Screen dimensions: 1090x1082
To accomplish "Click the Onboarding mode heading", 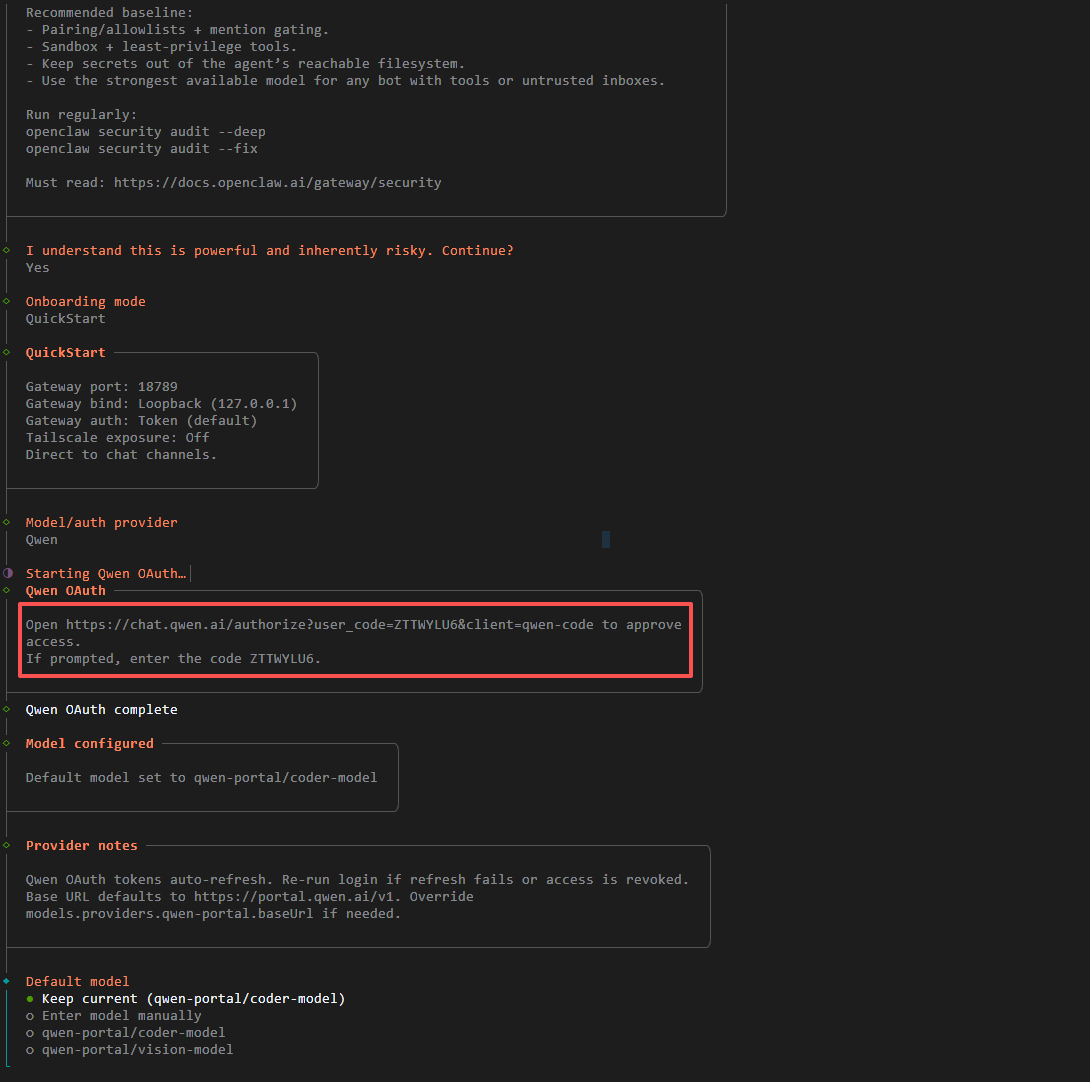I will [86, 302].
